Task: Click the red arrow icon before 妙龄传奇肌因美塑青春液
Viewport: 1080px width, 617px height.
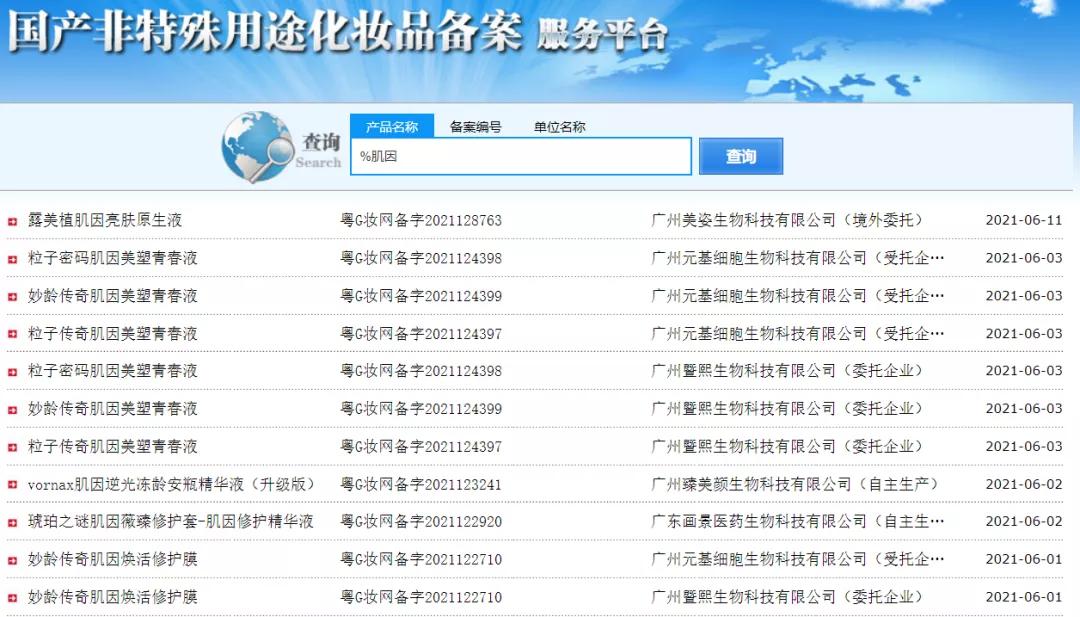Action: (x=12, y=295)
